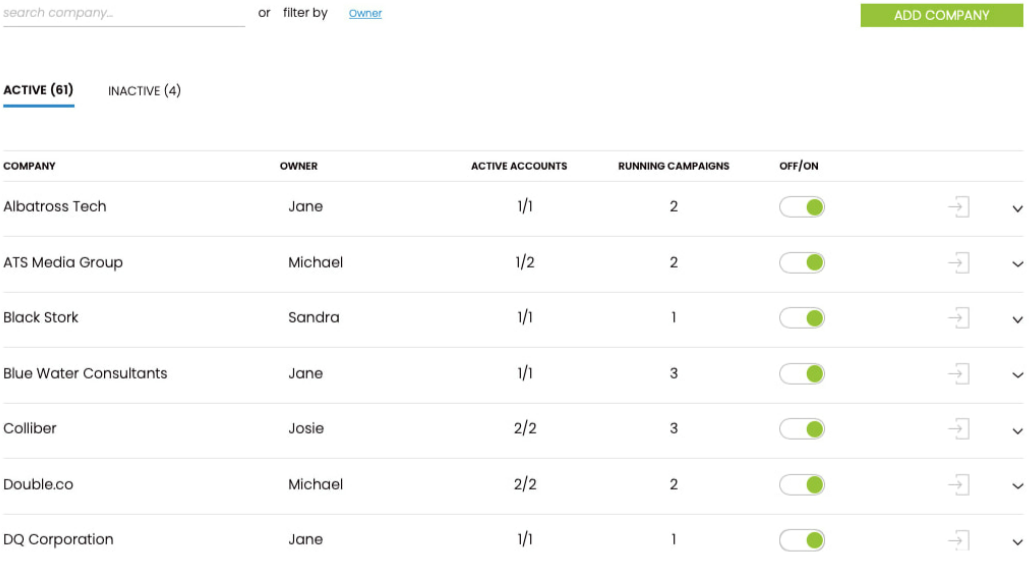Click login icon for DQ Corporation
Image resolution: width=1032 pixels, height=562 pixels.
point(958,540)
